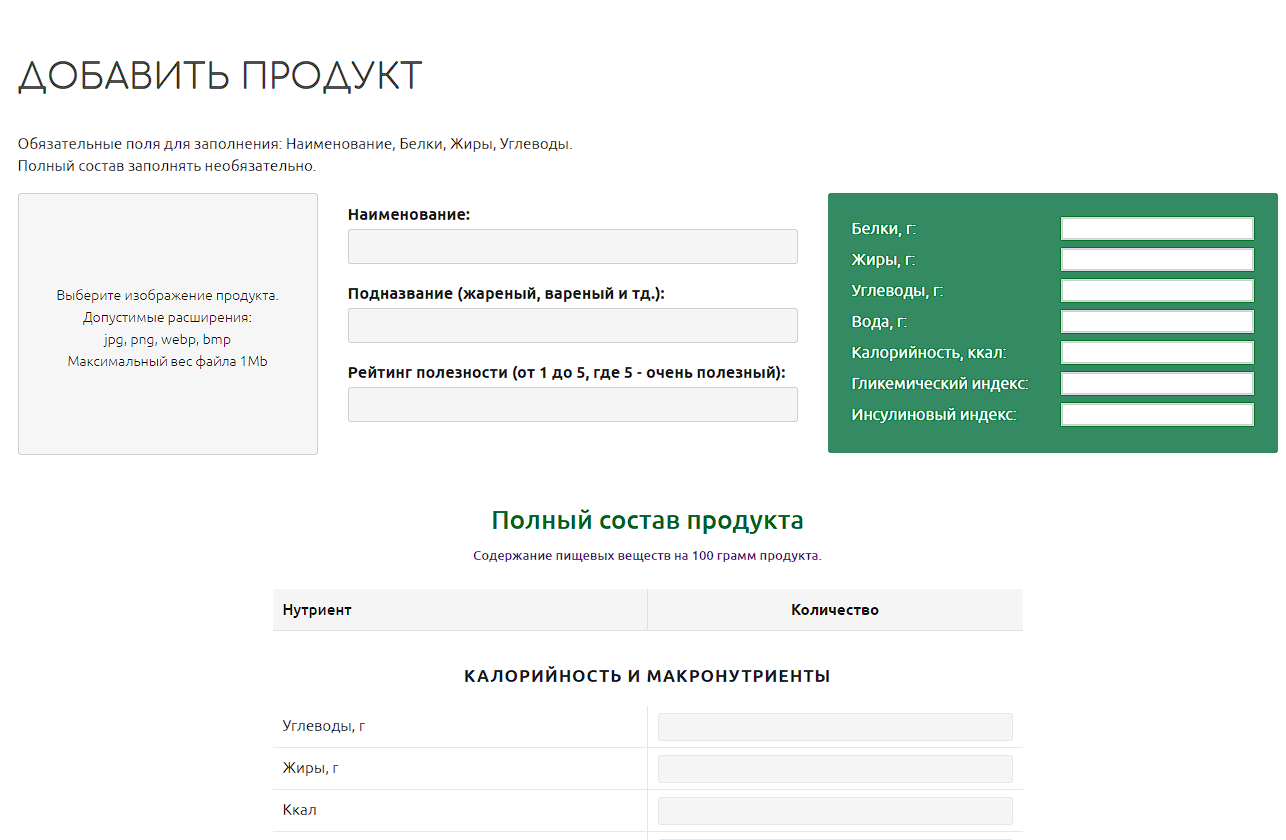Focus the Жиры, г quantity field in table

835,769
